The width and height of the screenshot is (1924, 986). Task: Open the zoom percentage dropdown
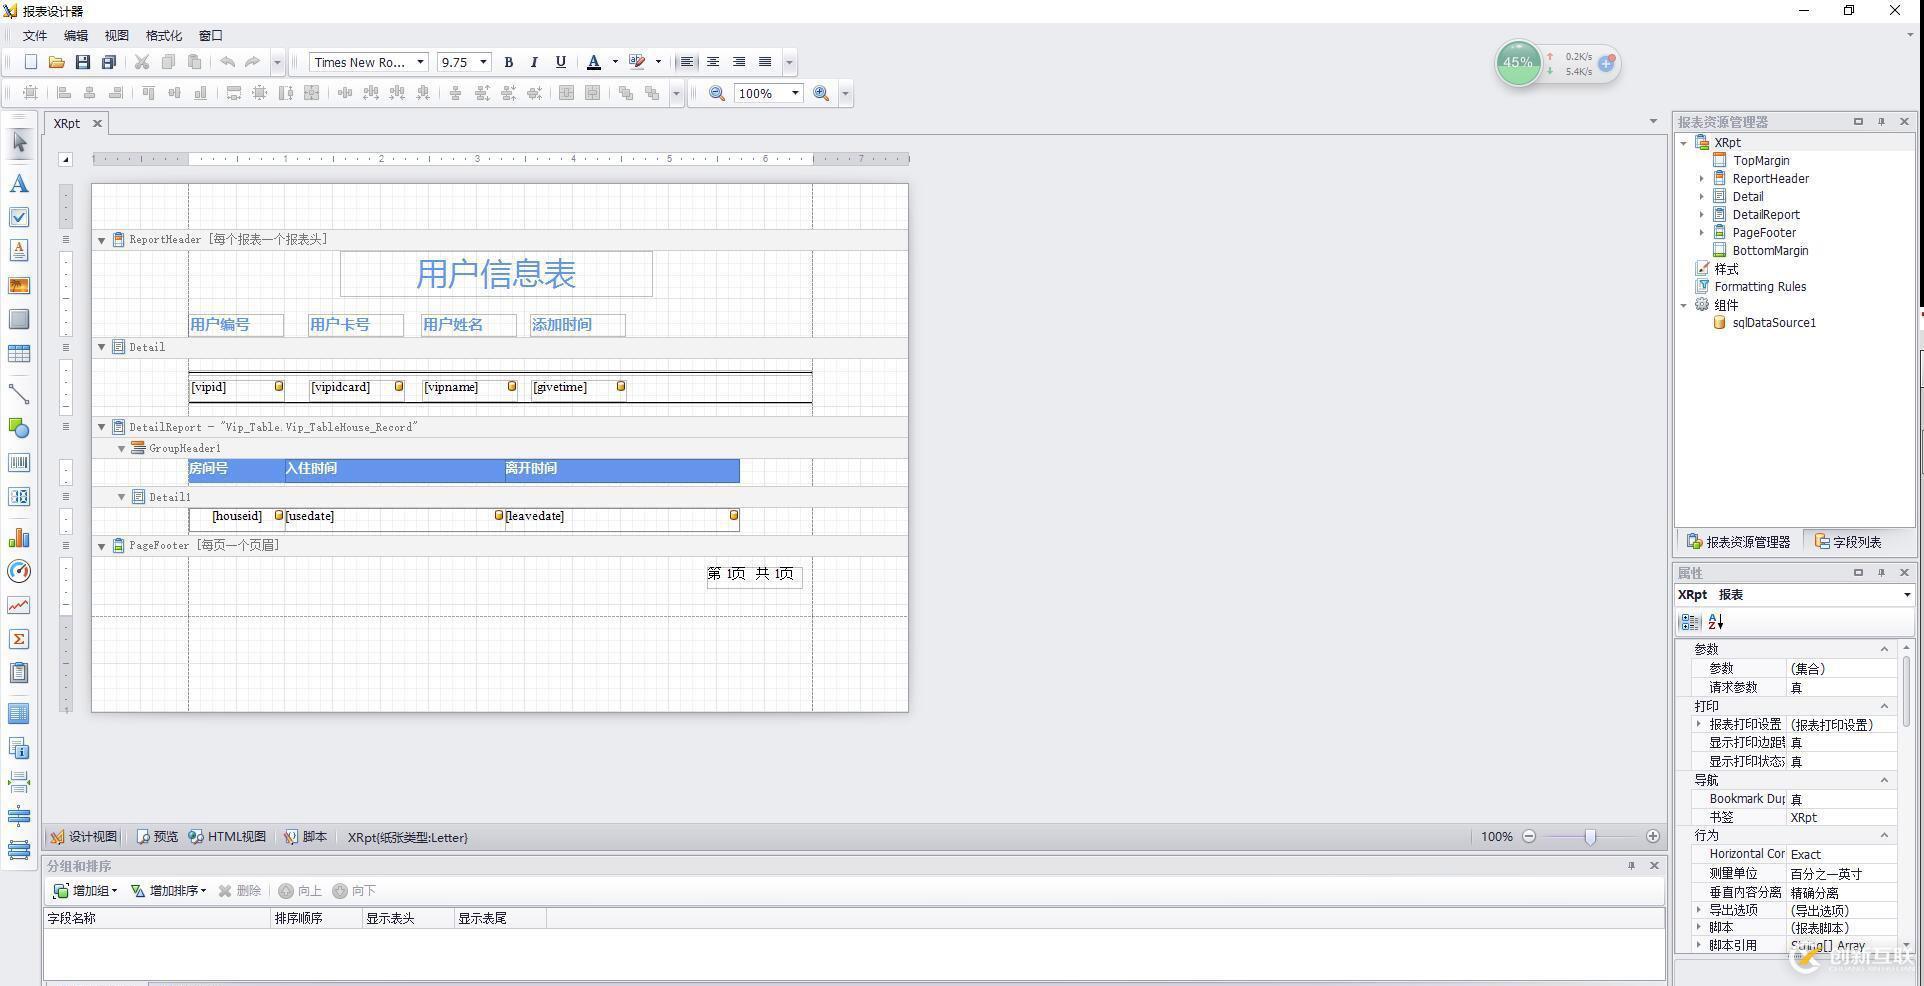pos(795,93)
